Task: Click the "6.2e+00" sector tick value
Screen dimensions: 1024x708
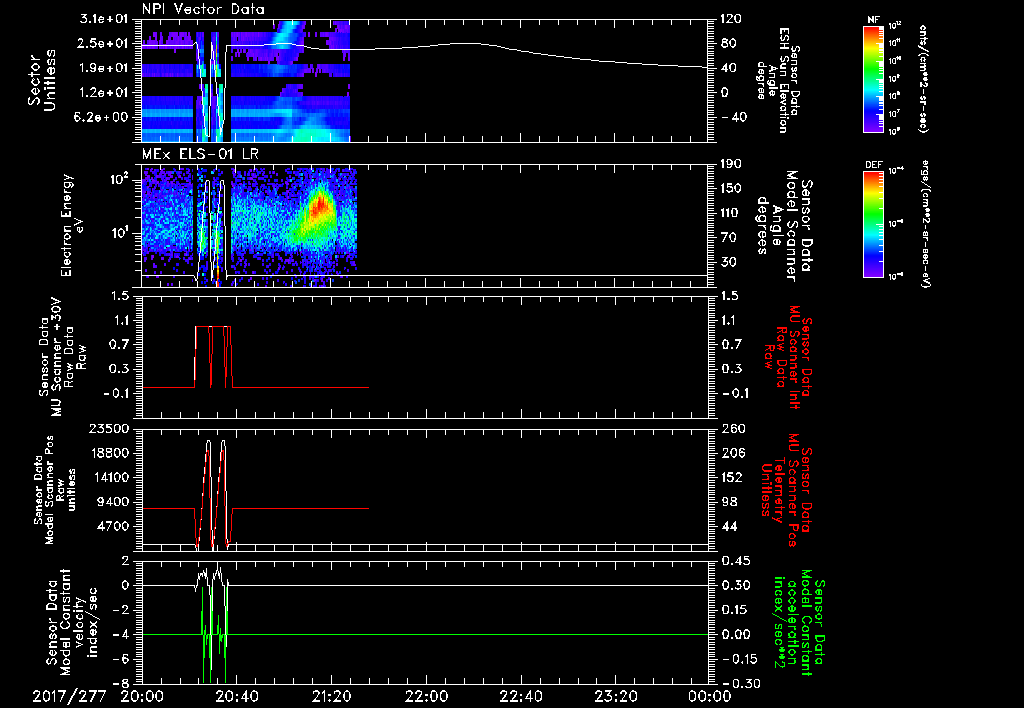Action: (103, 118)
